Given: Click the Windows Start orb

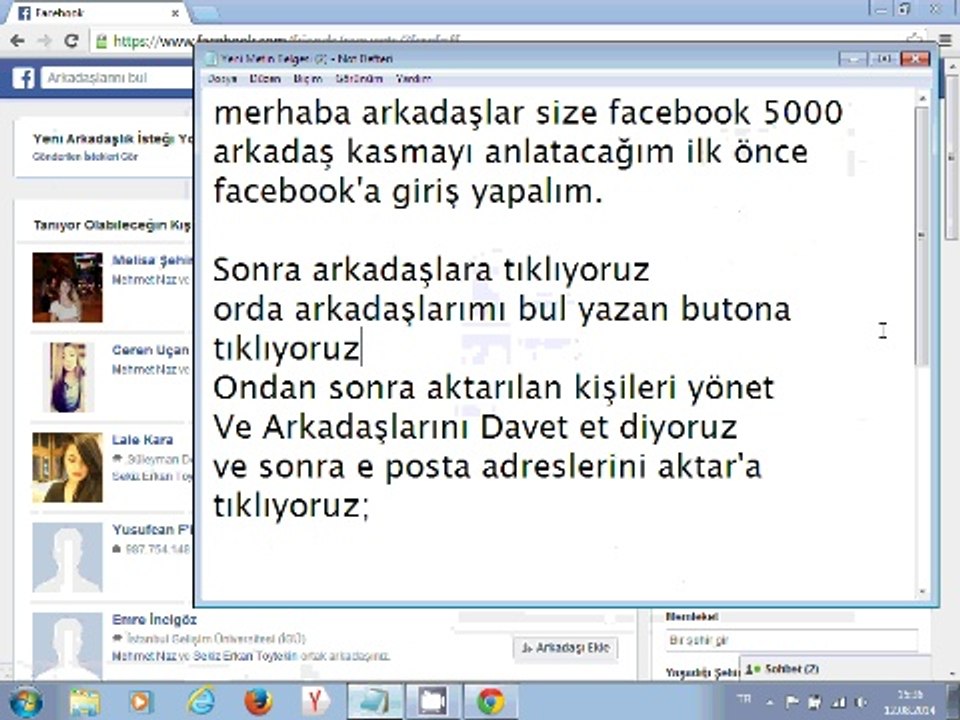Looking at the screenshot, I should pos(26,702).
